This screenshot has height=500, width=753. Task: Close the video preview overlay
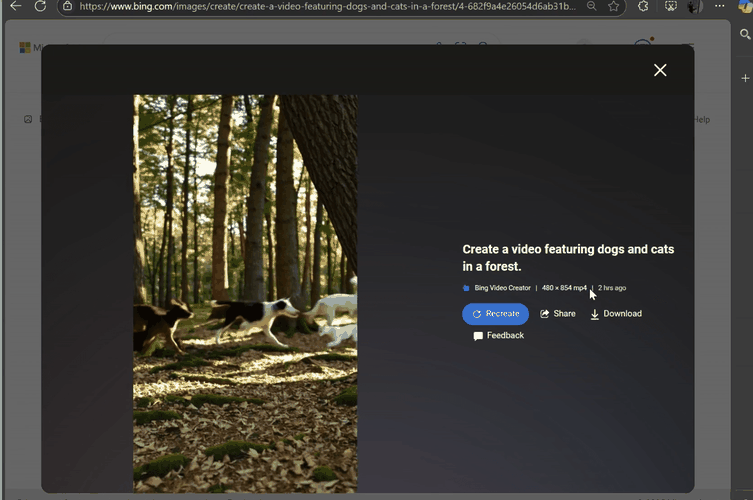click(x=660, y=70)
